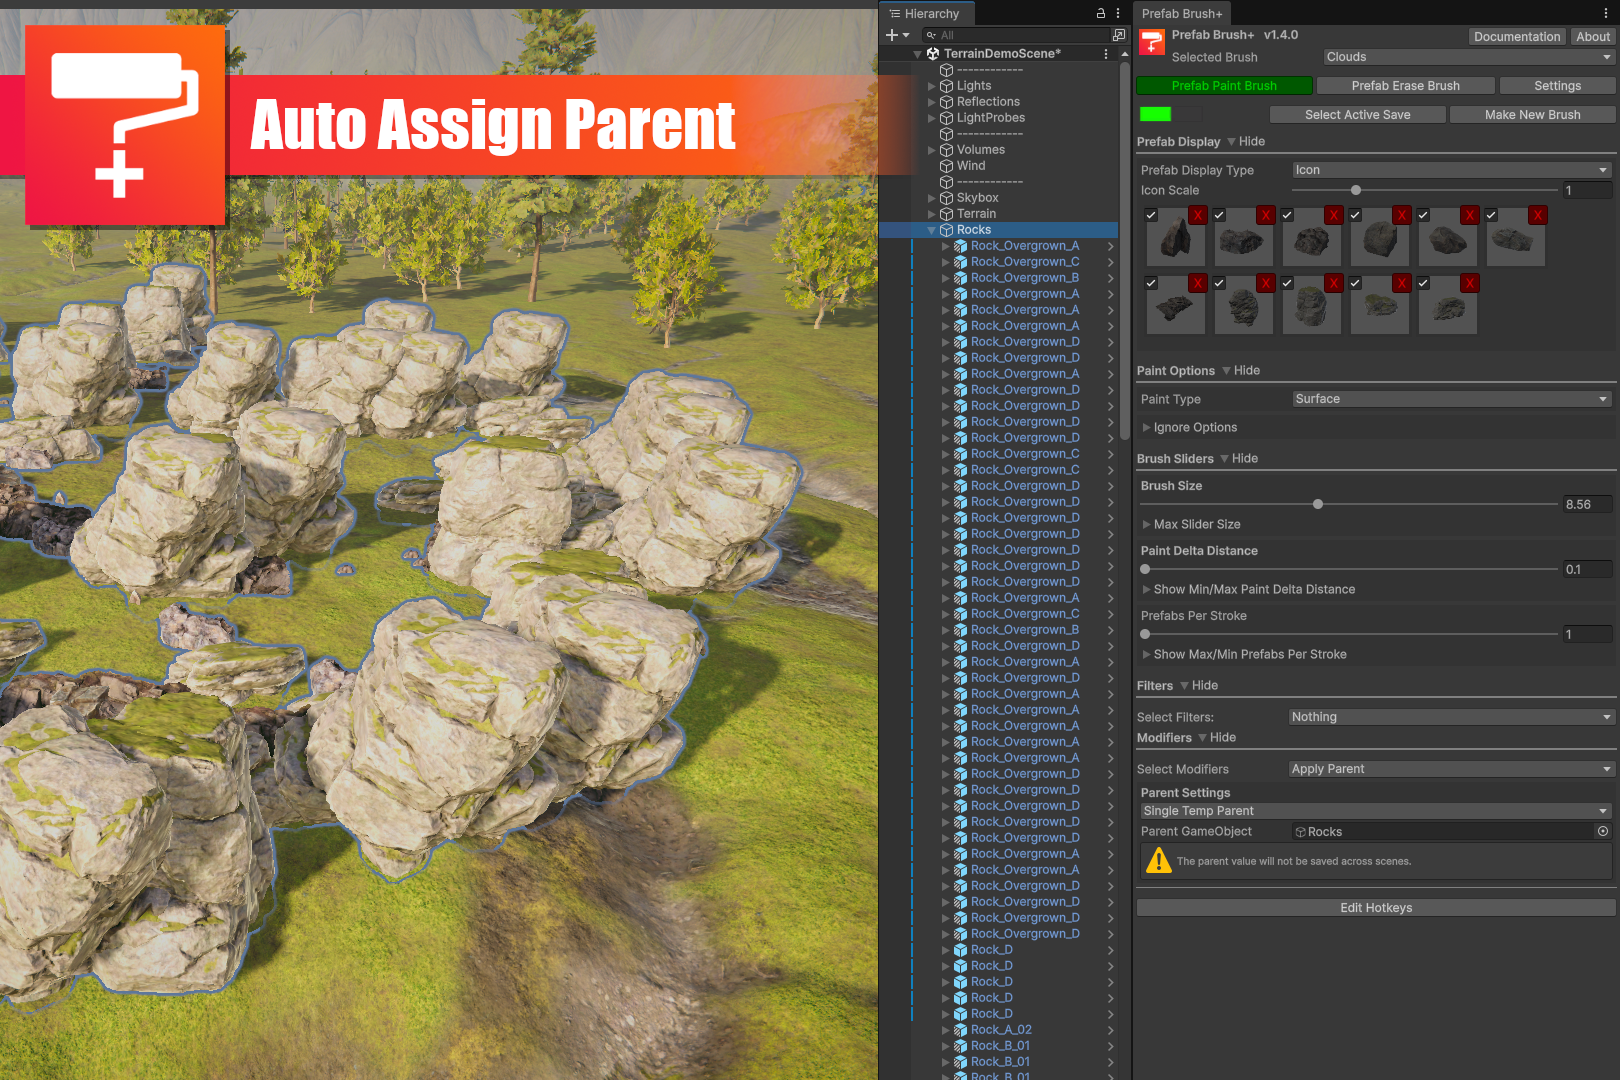Click the Edit Hotkeys button
Image resolution: width=1620 pixels, height=1080 pixels.
tap(1376, 907)
